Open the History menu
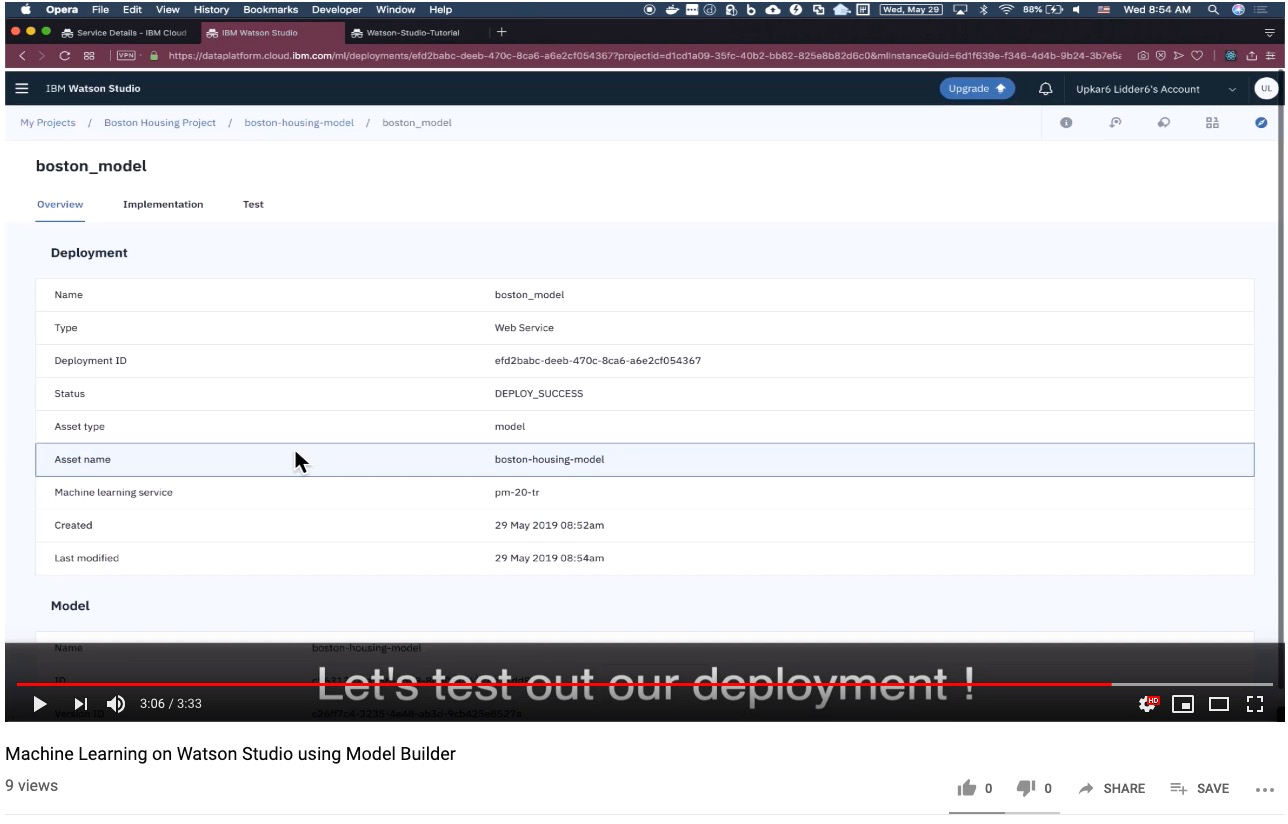This screenshot has height=824, width=1288. point(212,9)
